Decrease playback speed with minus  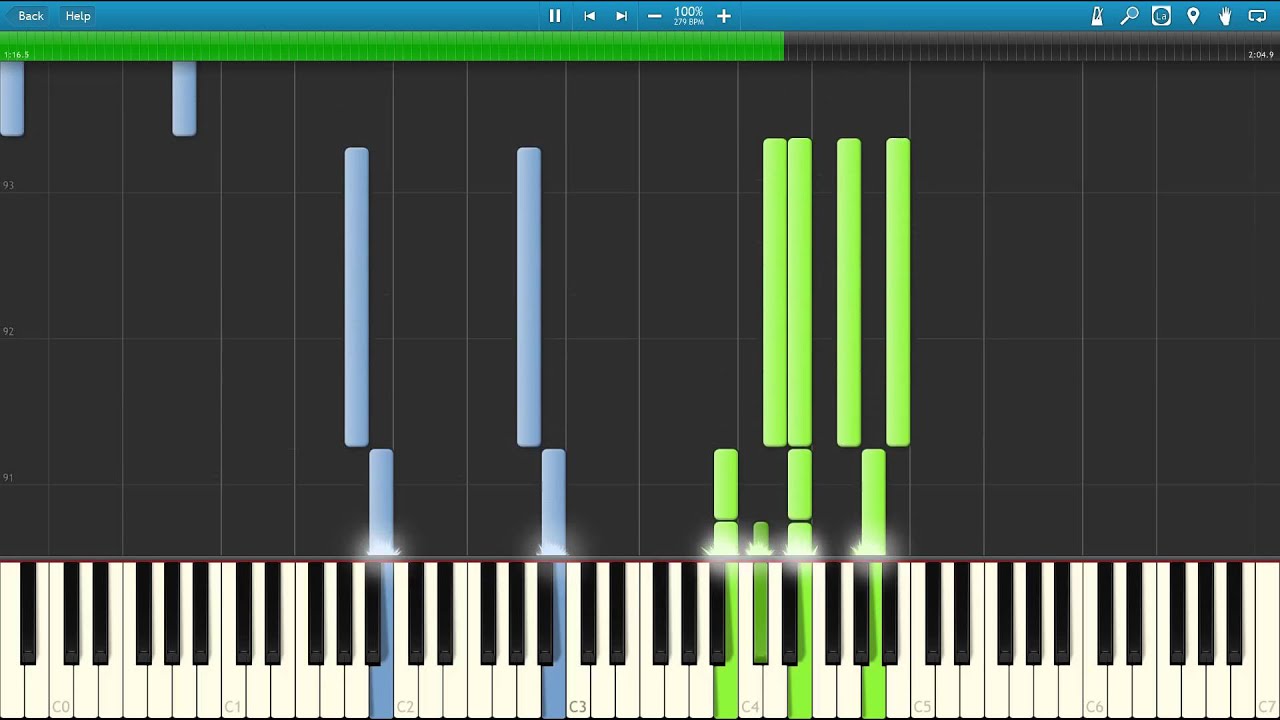point(654,16)
